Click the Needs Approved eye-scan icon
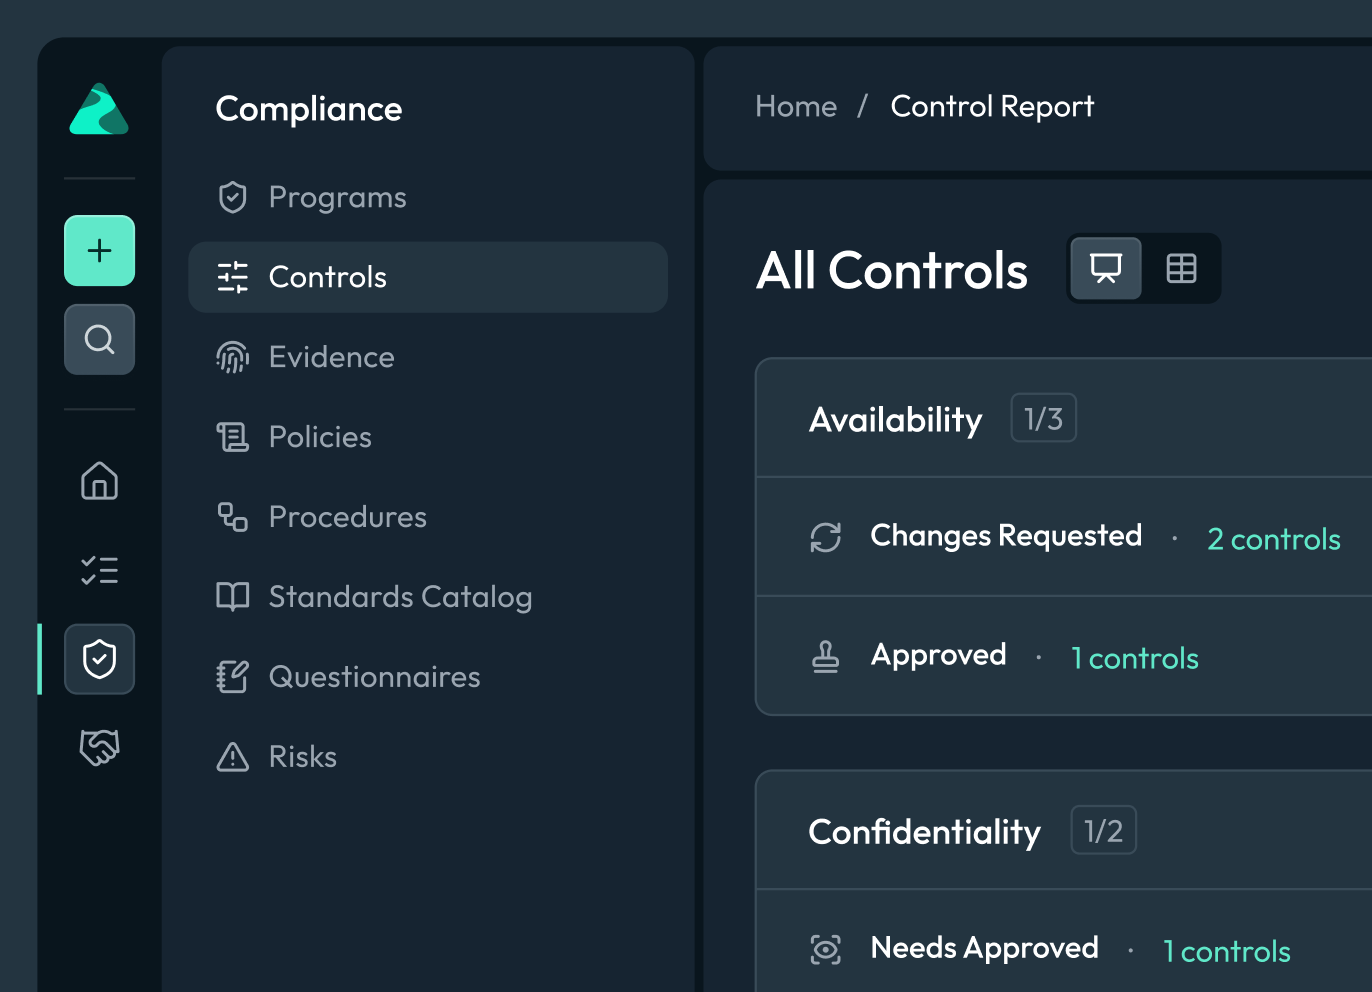This screenshot has height=992, width=1372. tap(826, 949)
